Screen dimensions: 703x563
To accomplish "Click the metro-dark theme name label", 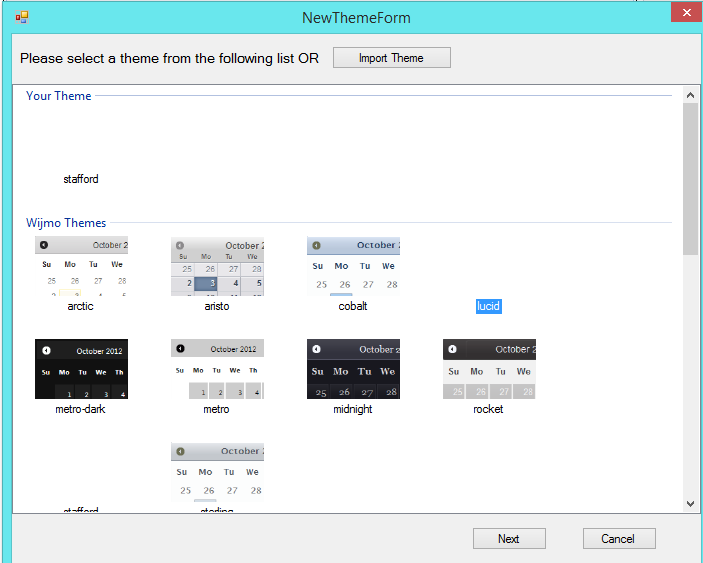I will pyautogui.click(x=80, y=409).
